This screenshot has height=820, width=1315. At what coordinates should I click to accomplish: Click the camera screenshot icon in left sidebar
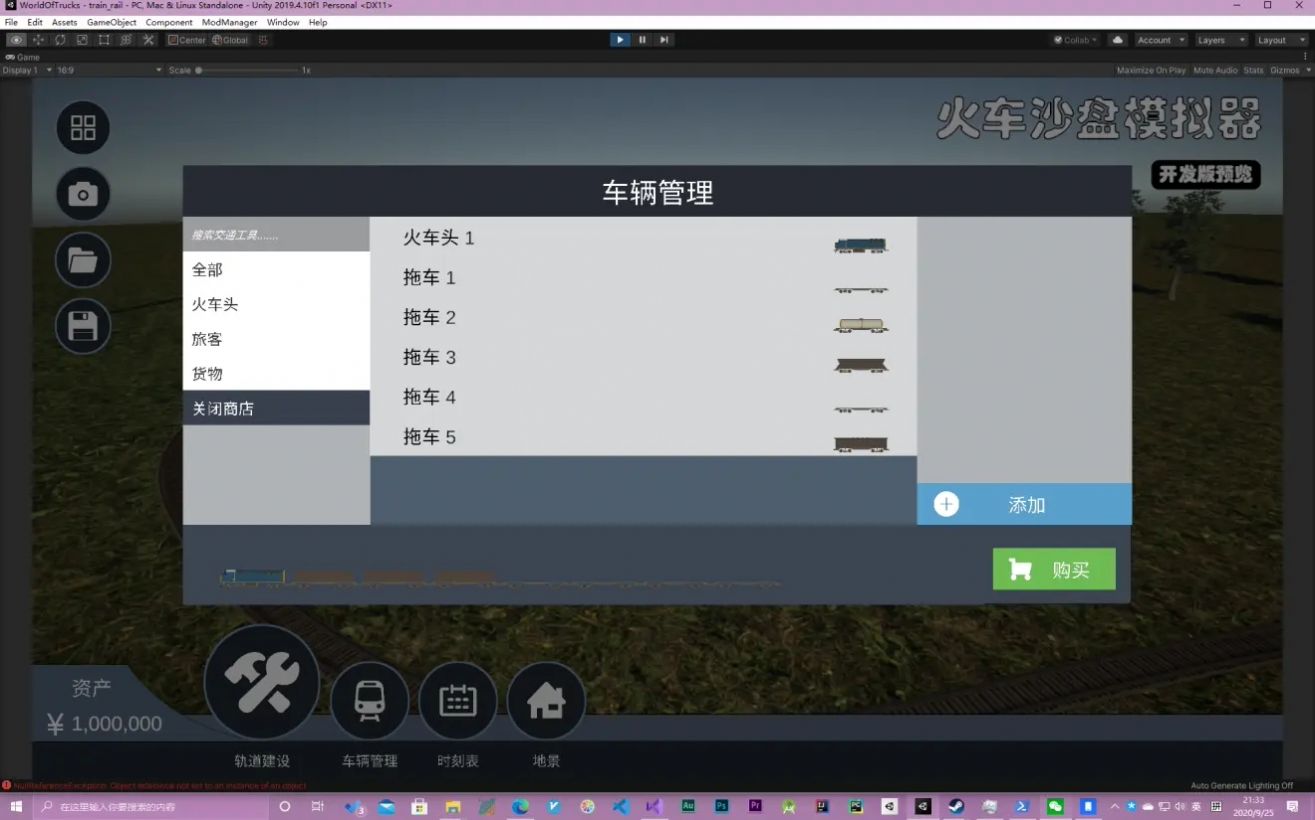pos(82,194)
